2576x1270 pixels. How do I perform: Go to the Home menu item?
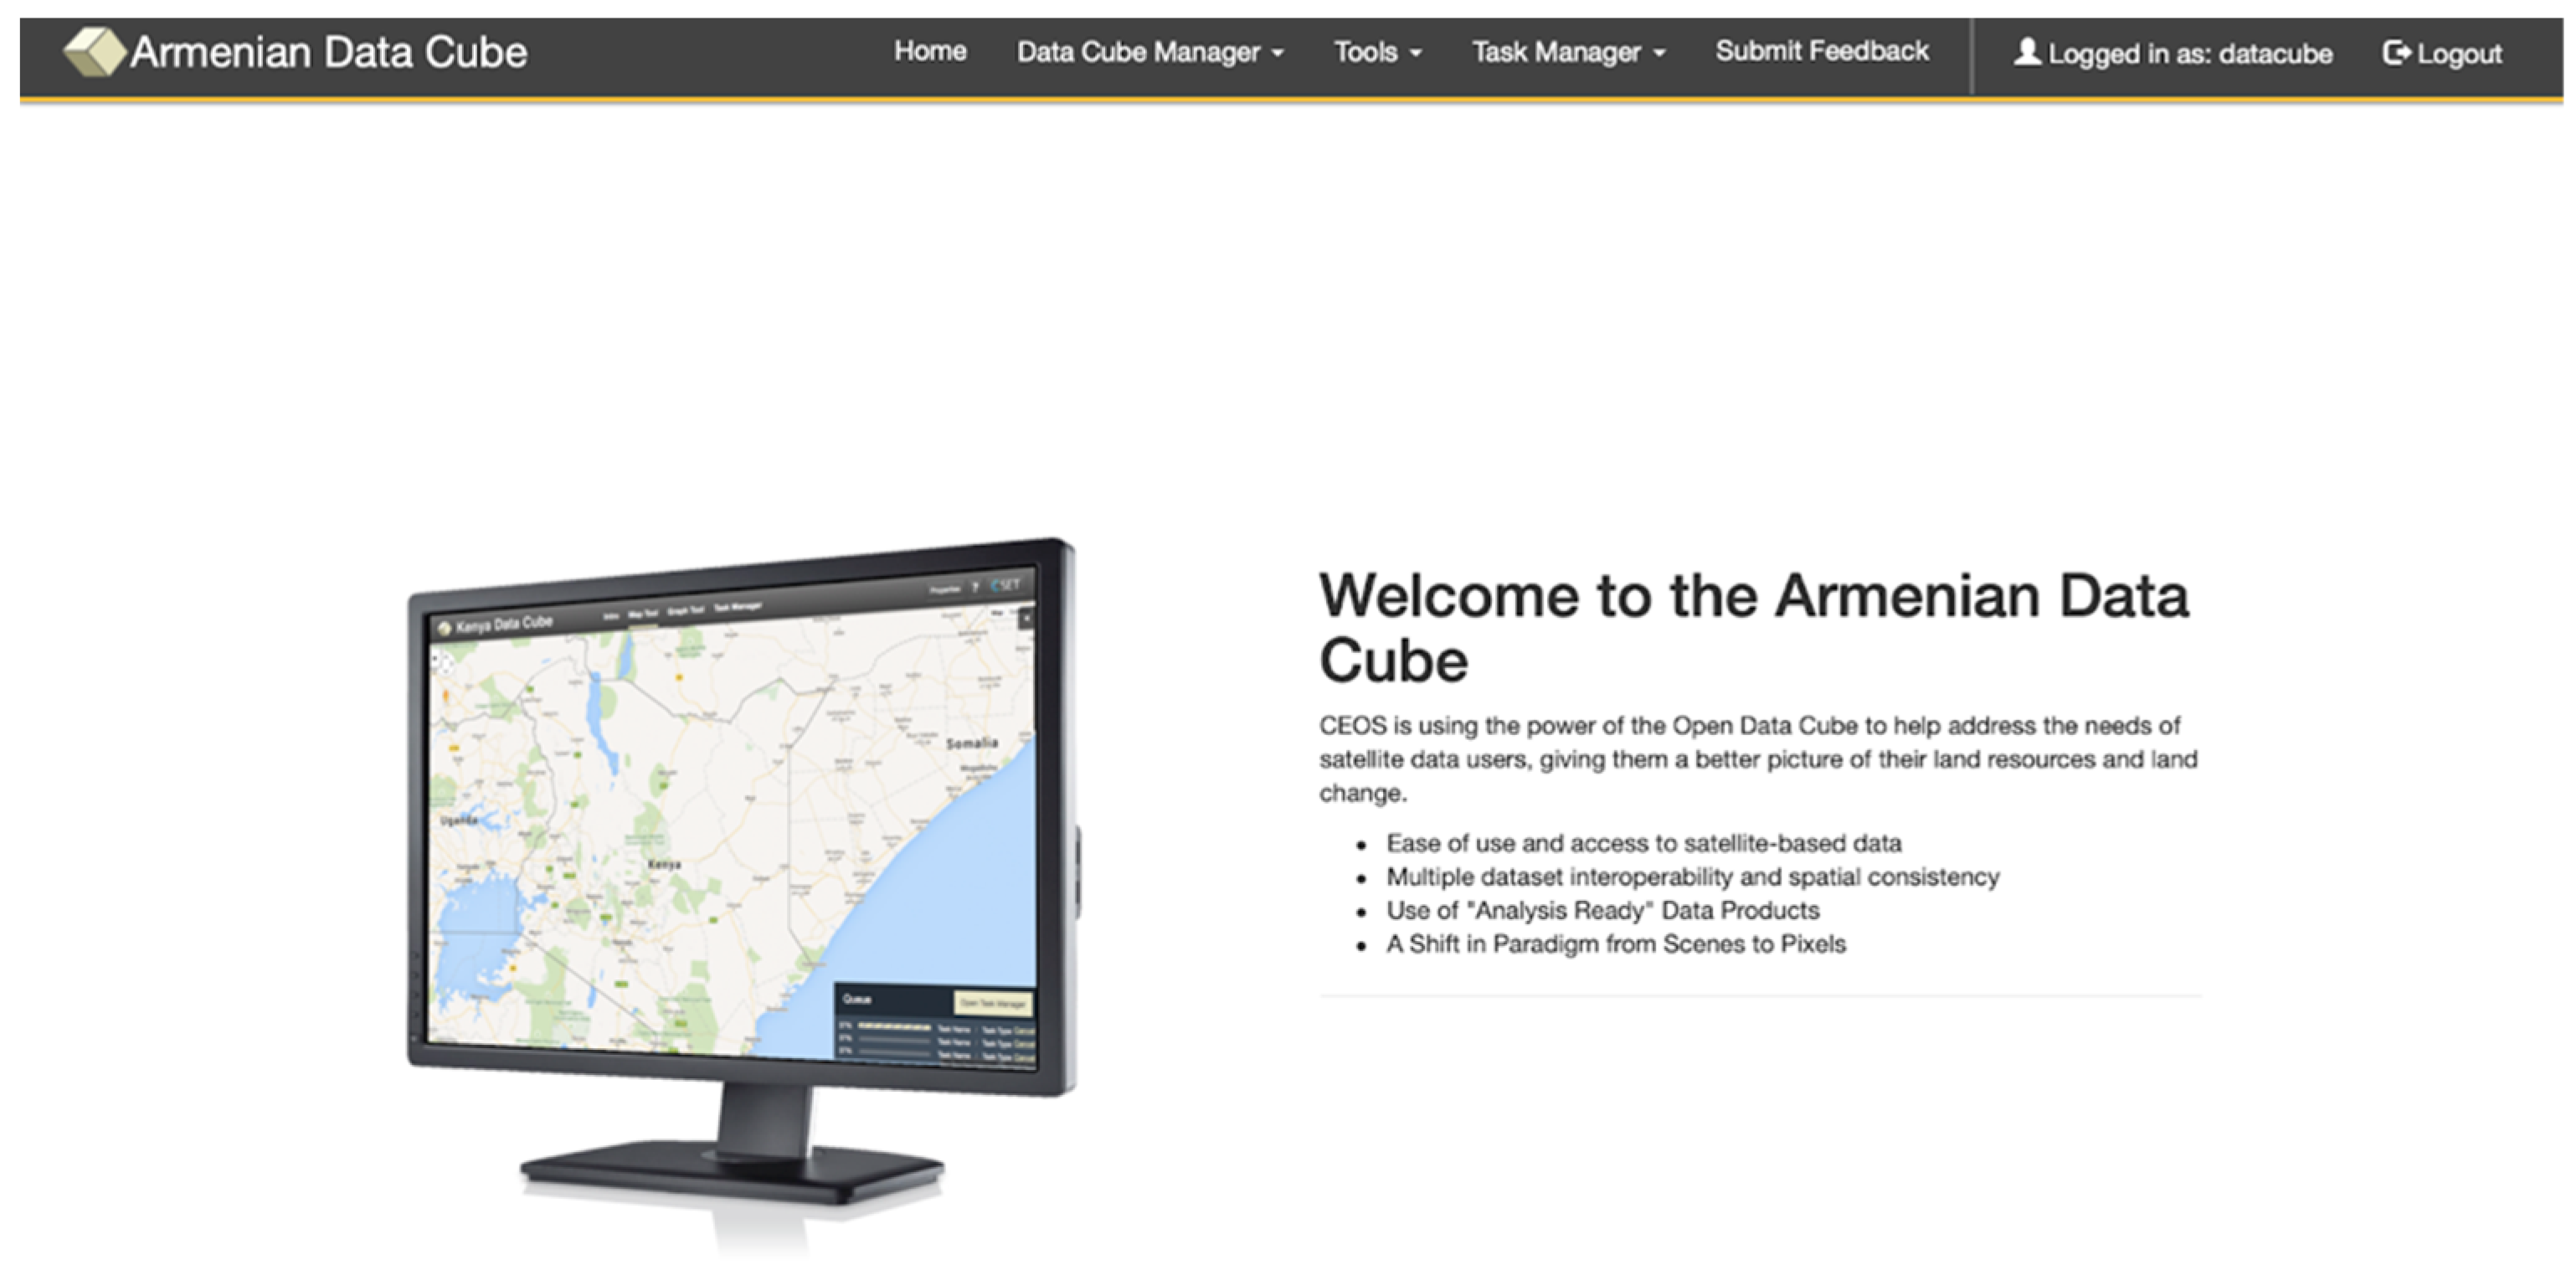pyautogui.click(x=929, y=51)
